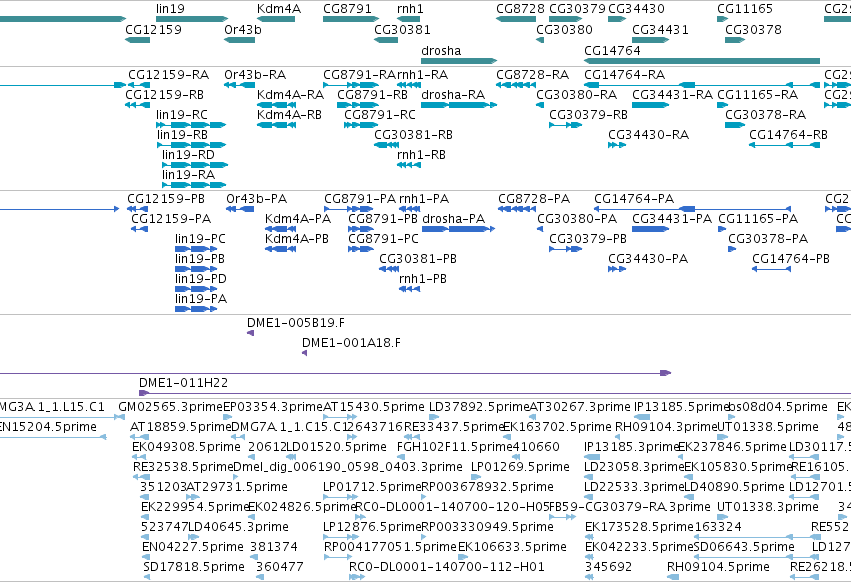Select the LD23058.3prime EST label
Viewport: 851px width, 582px height.
click(634, 467)
